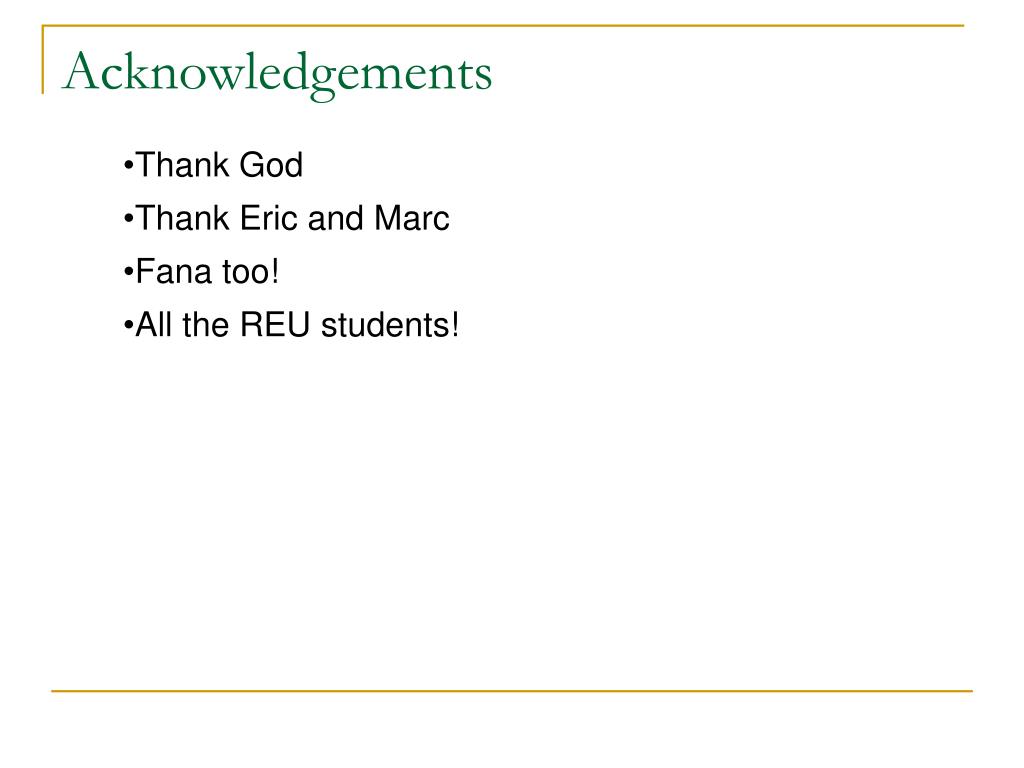This screenshot has height=768, width=1024.
Task: Click the word 'too!' after Fana
Action: coord(251,272)
